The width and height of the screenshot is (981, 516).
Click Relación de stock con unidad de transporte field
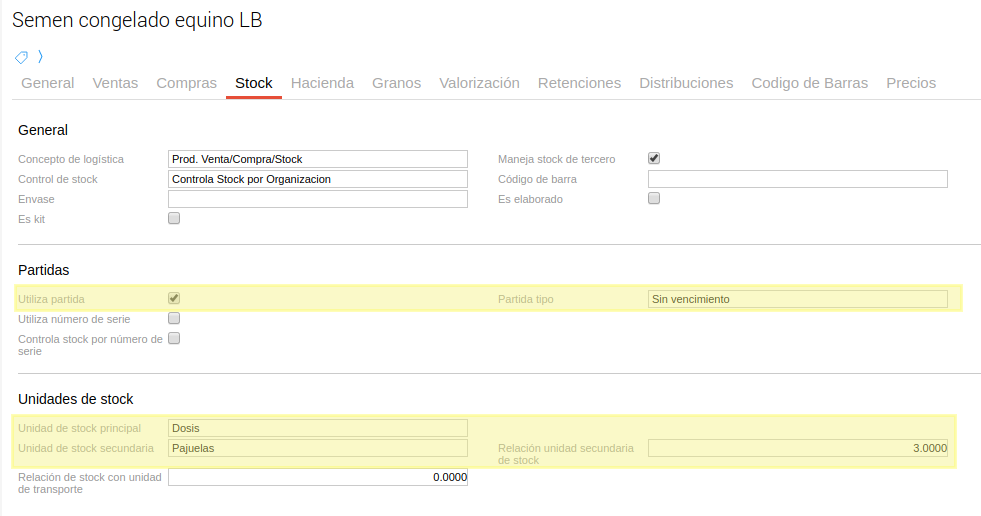click(x=318, y=477)
